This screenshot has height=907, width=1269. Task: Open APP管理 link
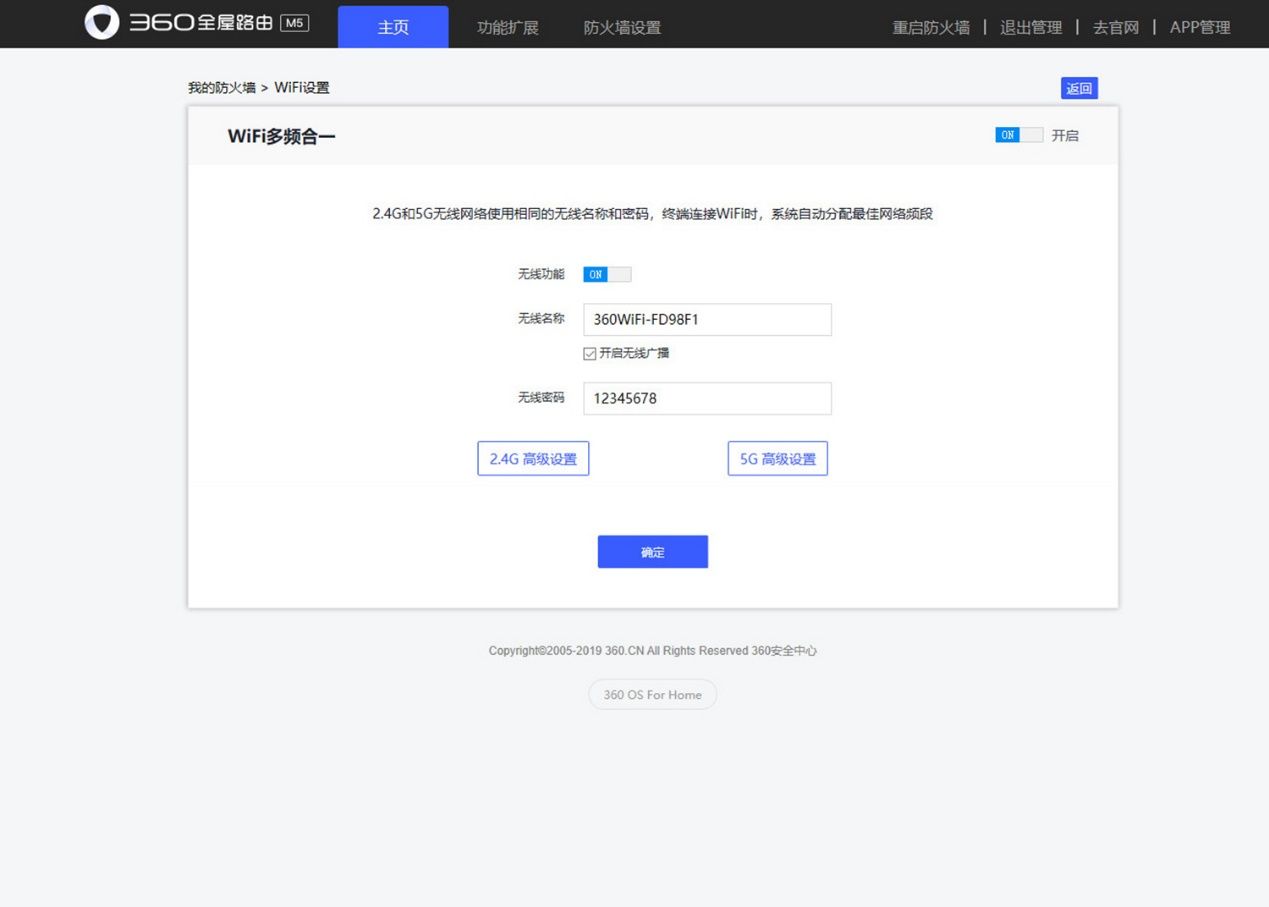1200,27
